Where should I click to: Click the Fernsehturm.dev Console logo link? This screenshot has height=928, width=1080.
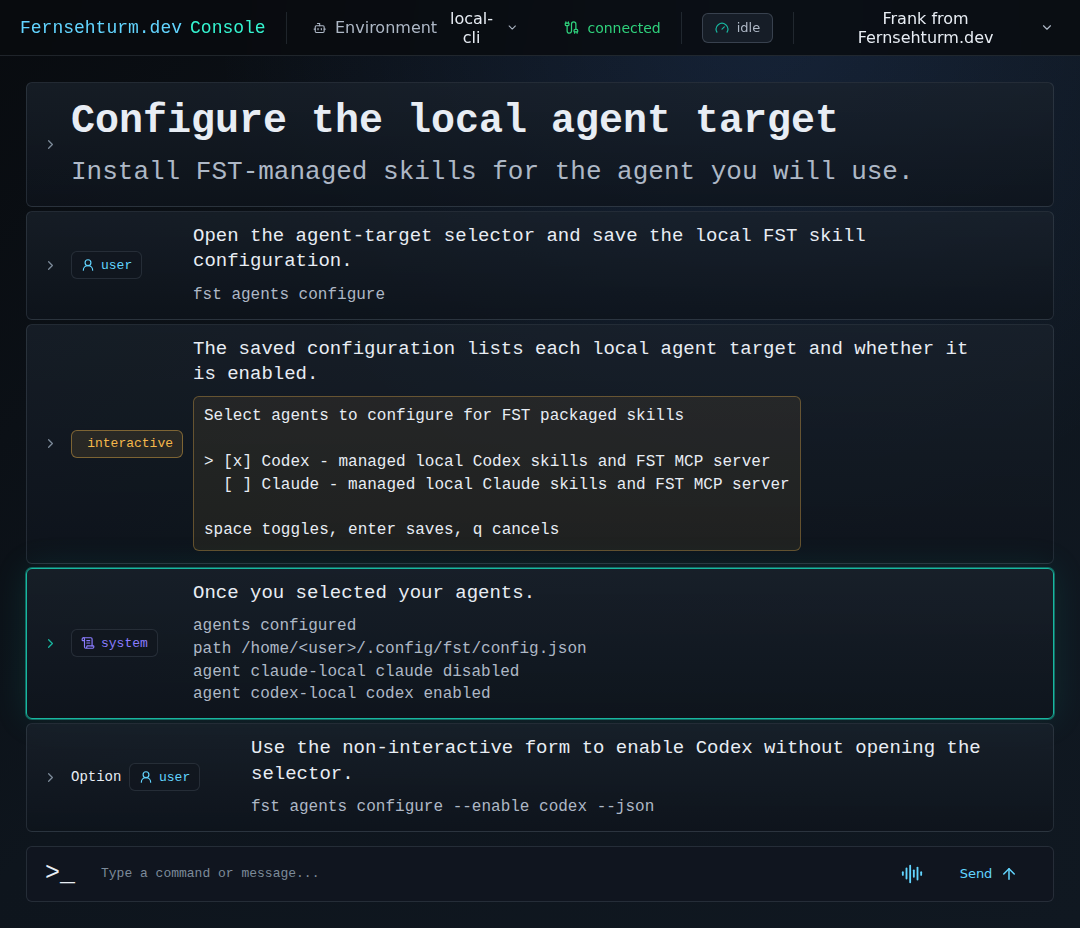143,28
